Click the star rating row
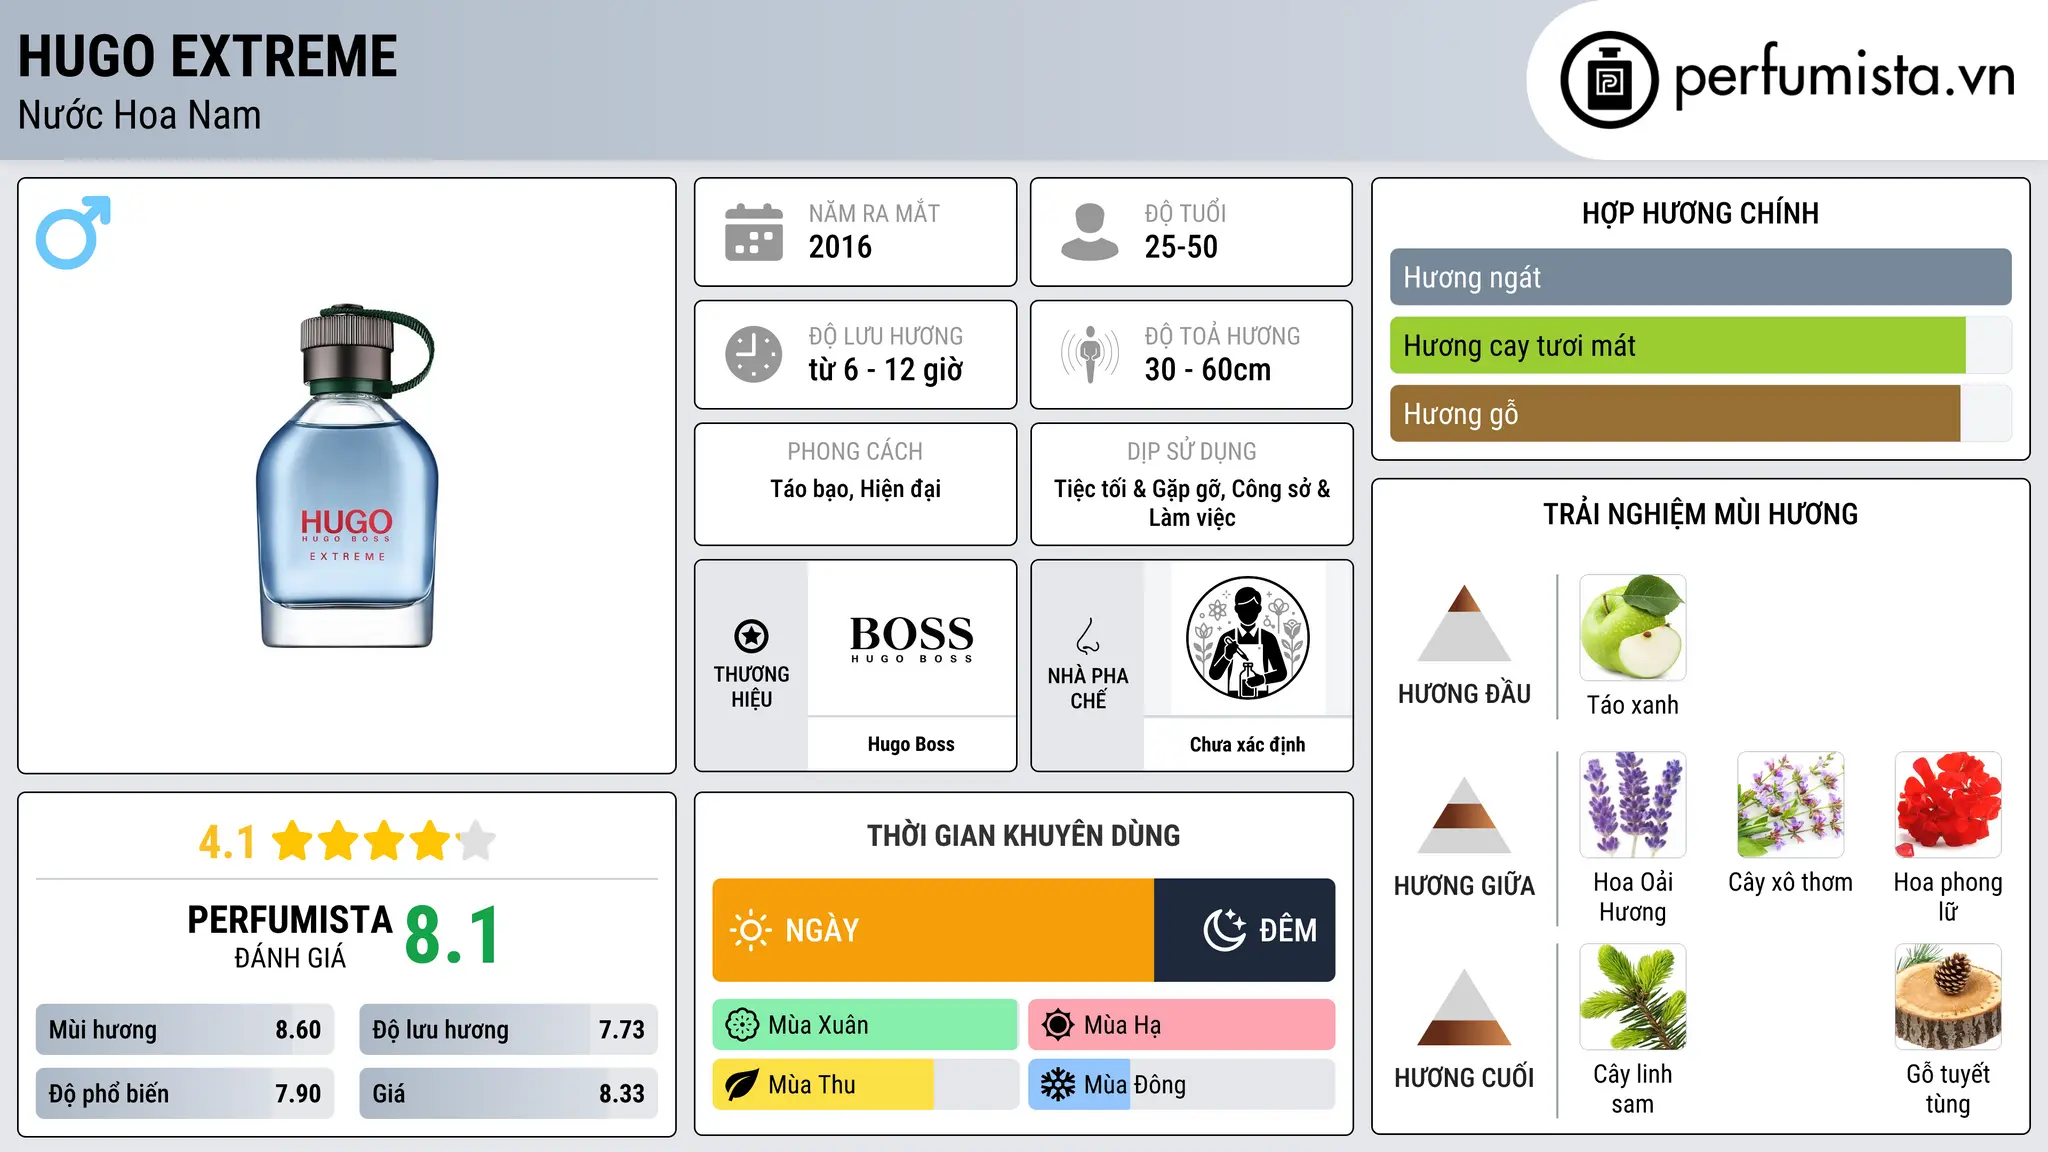The width and height of the screenshot is (2048, 1152). (384, 841)
